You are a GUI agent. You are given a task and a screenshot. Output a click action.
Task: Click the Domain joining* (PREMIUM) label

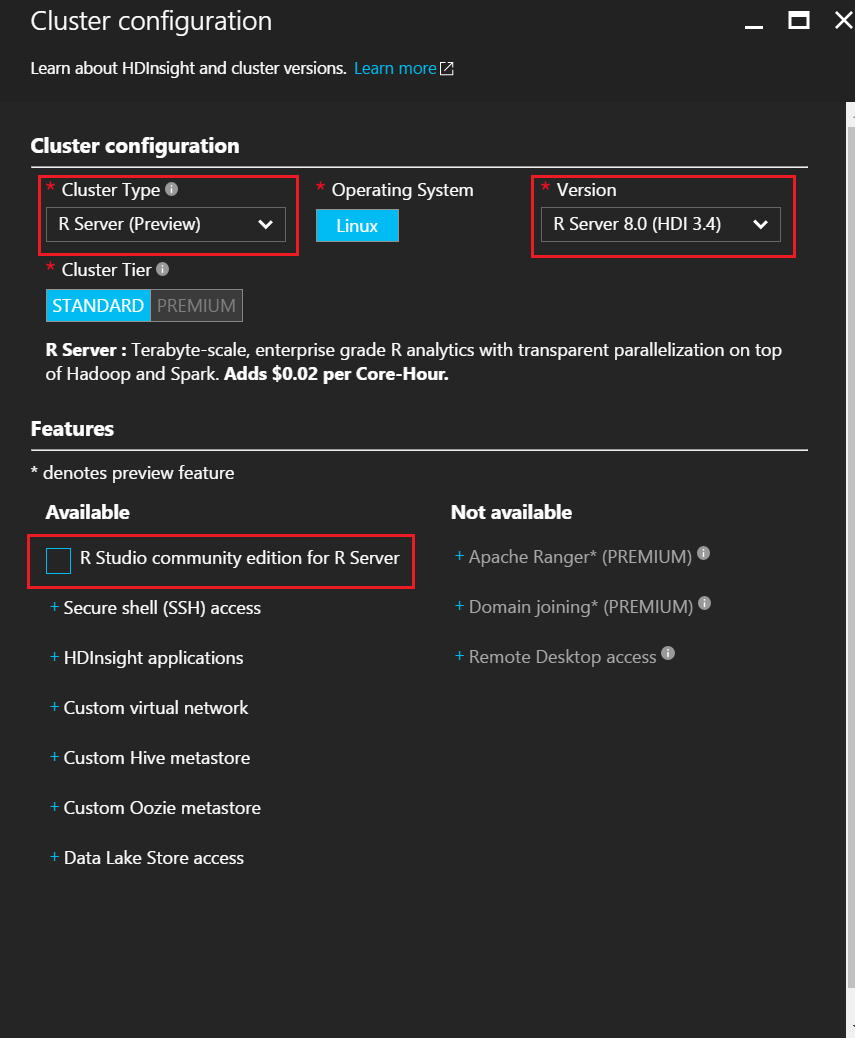click(581, 607)
